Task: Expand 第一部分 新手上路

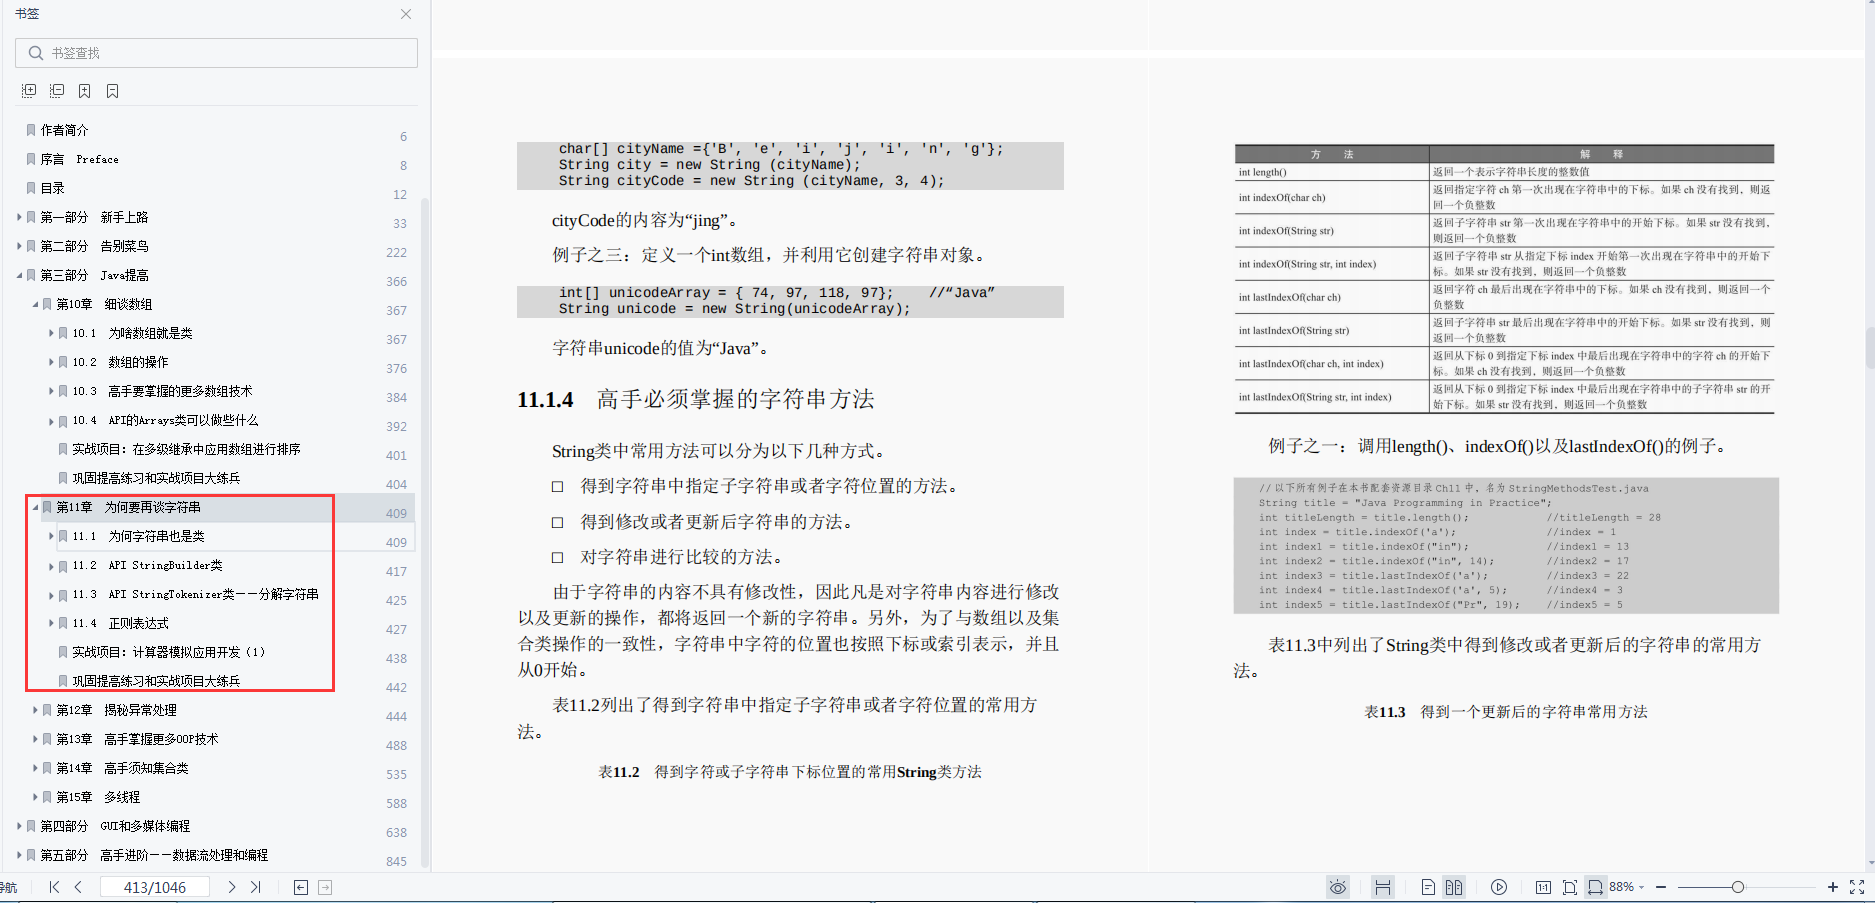Action: point(19,217)
